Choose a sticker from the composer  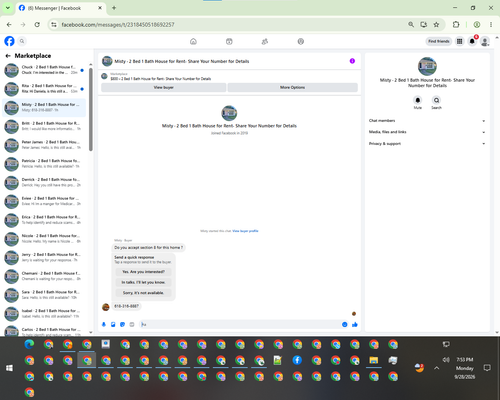point(123,324)
